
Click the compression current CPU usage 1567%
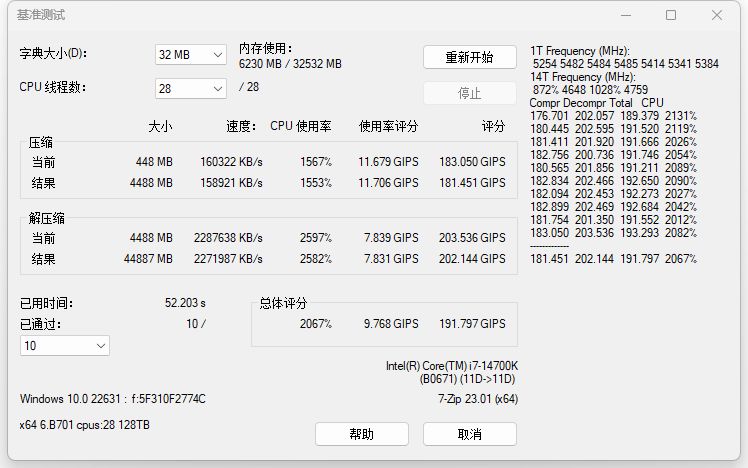tap(316, 162)
